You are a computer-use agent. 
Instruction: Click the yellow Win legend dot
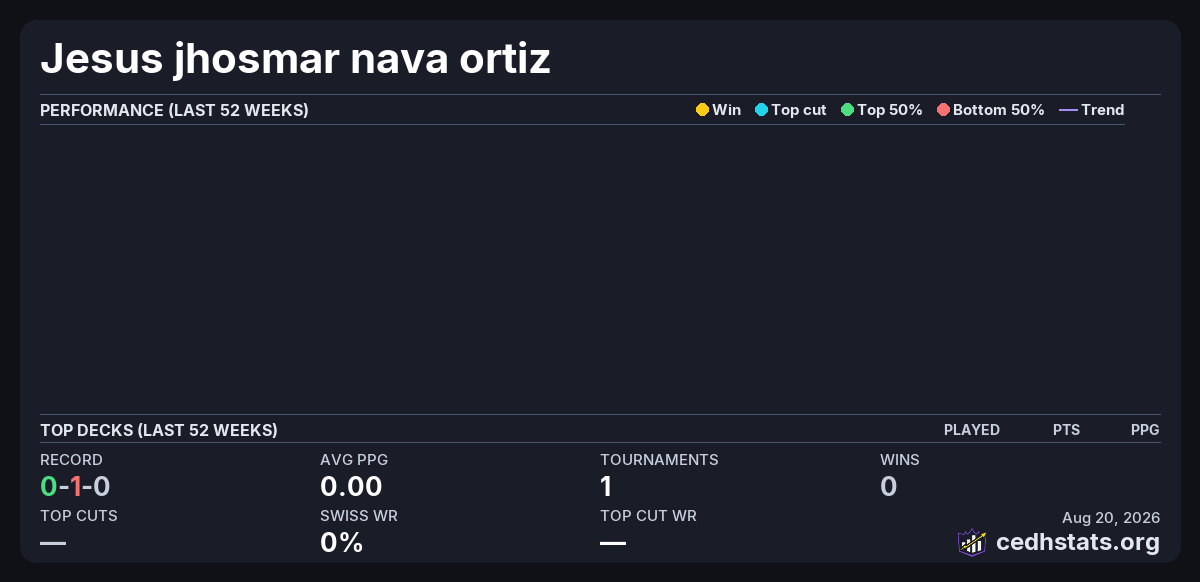[x=702, y=110]
